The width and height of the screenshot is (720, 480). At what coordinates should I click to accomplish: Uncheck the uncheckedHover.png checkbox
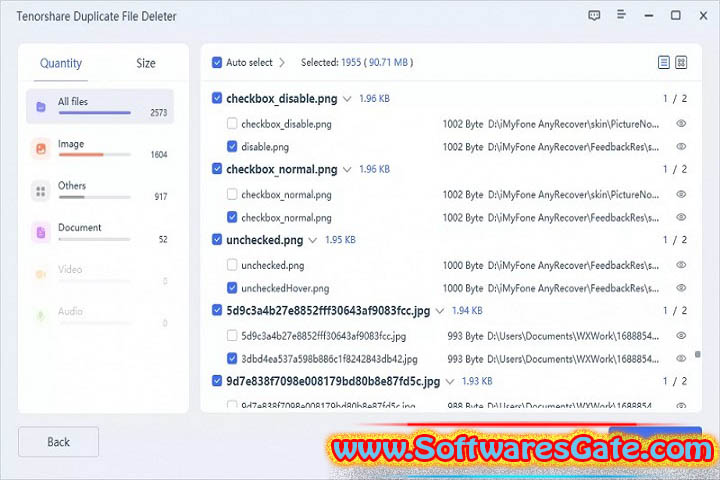(232, 288)
